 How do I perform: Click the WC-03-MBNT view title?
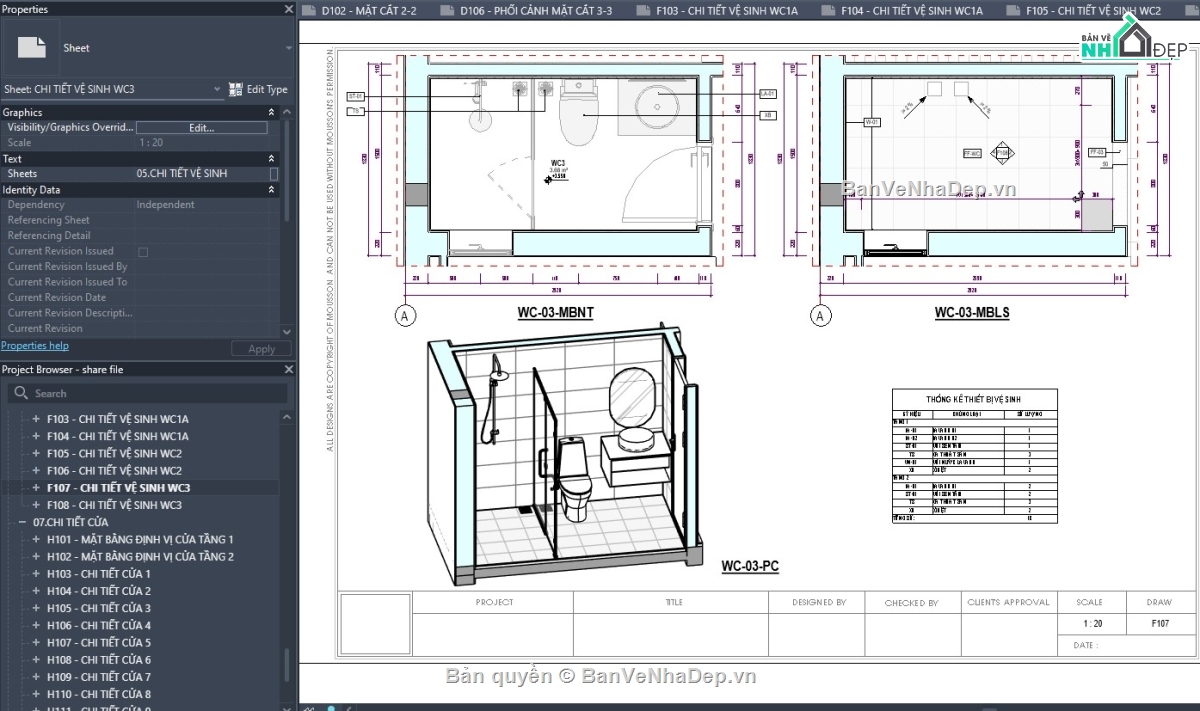pyautogui.click(x=555, y=313)
